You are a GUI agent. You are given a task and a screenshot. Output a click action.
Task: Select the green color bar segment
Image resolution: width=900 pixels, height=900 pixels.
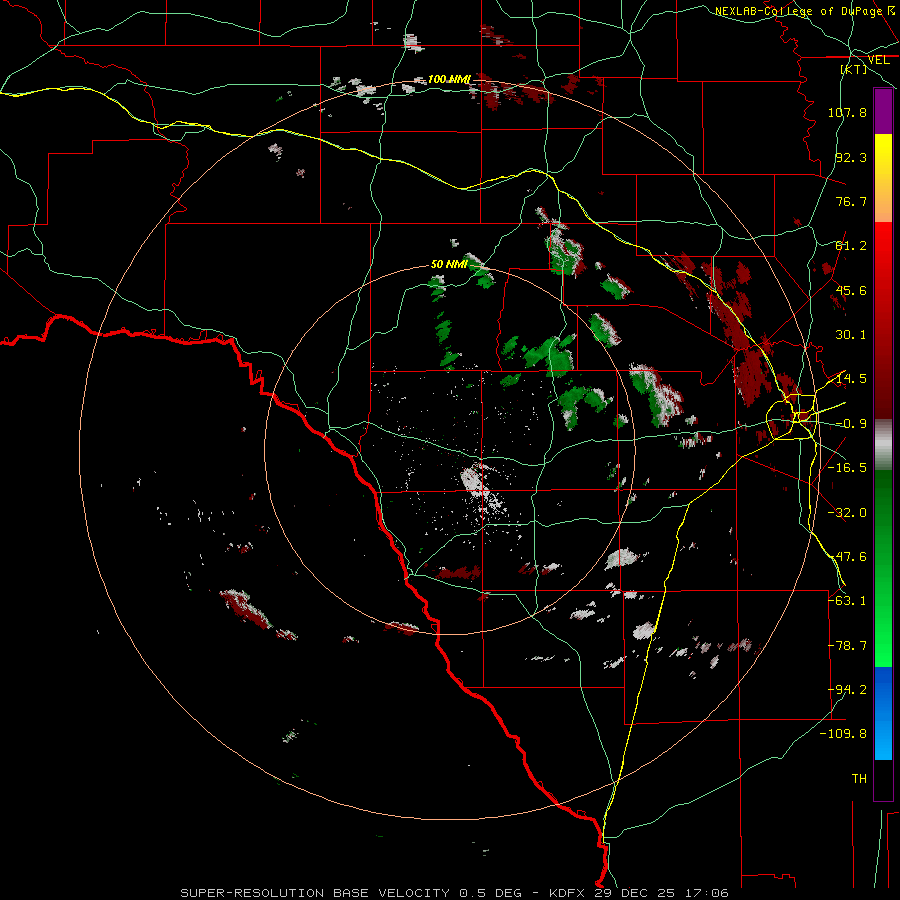tap(883, 568)
